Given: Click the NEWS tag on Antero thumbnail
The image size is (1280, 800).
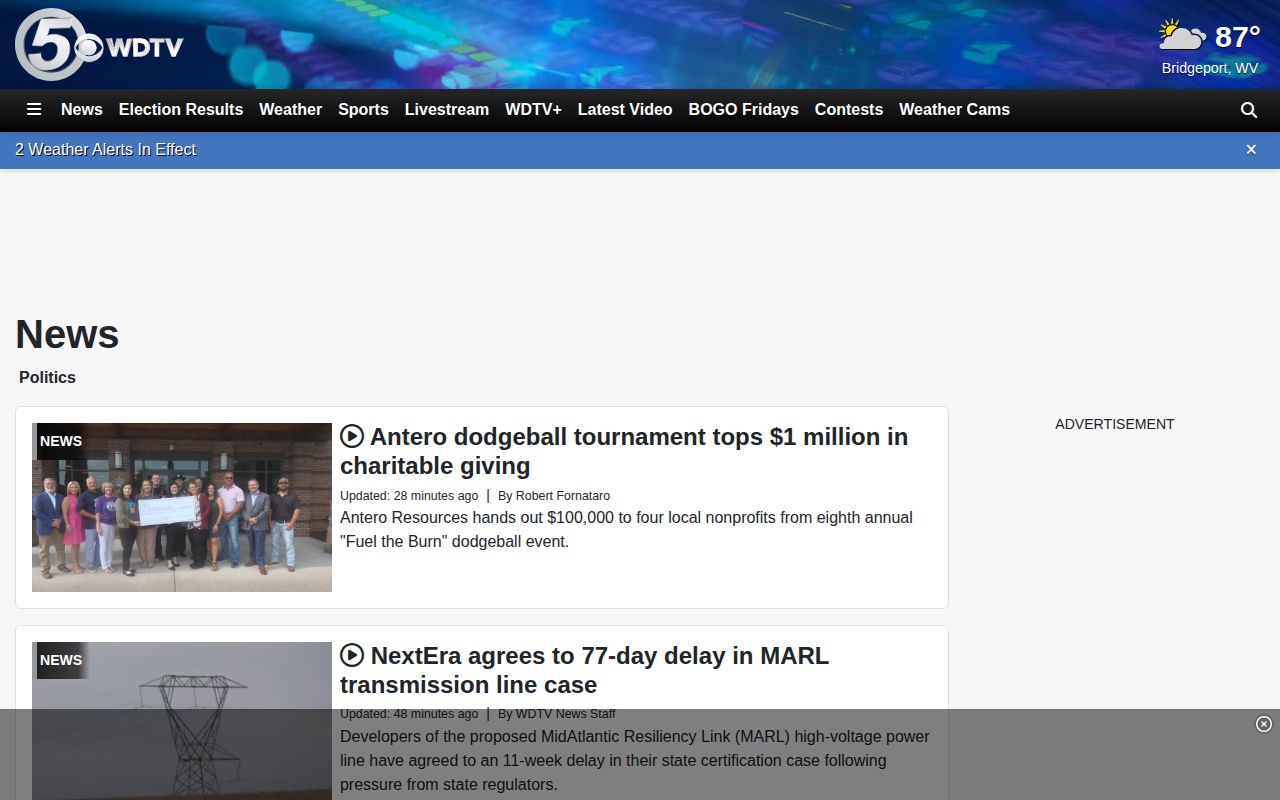Looking at the screenshot, I should click(61, 441).
